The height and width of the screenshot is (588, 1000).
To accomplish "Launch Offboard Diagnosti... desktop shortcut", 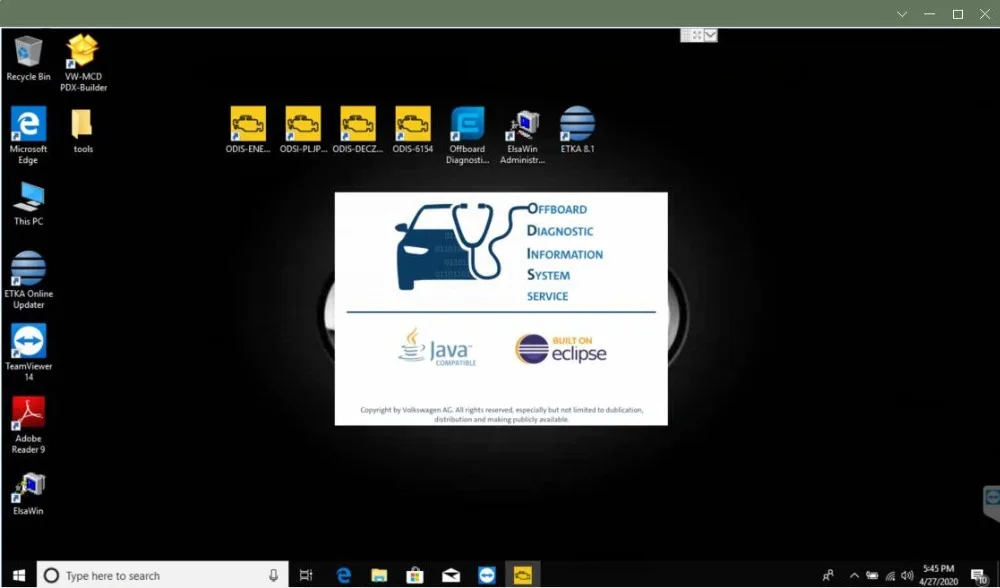I will point(467,136).
